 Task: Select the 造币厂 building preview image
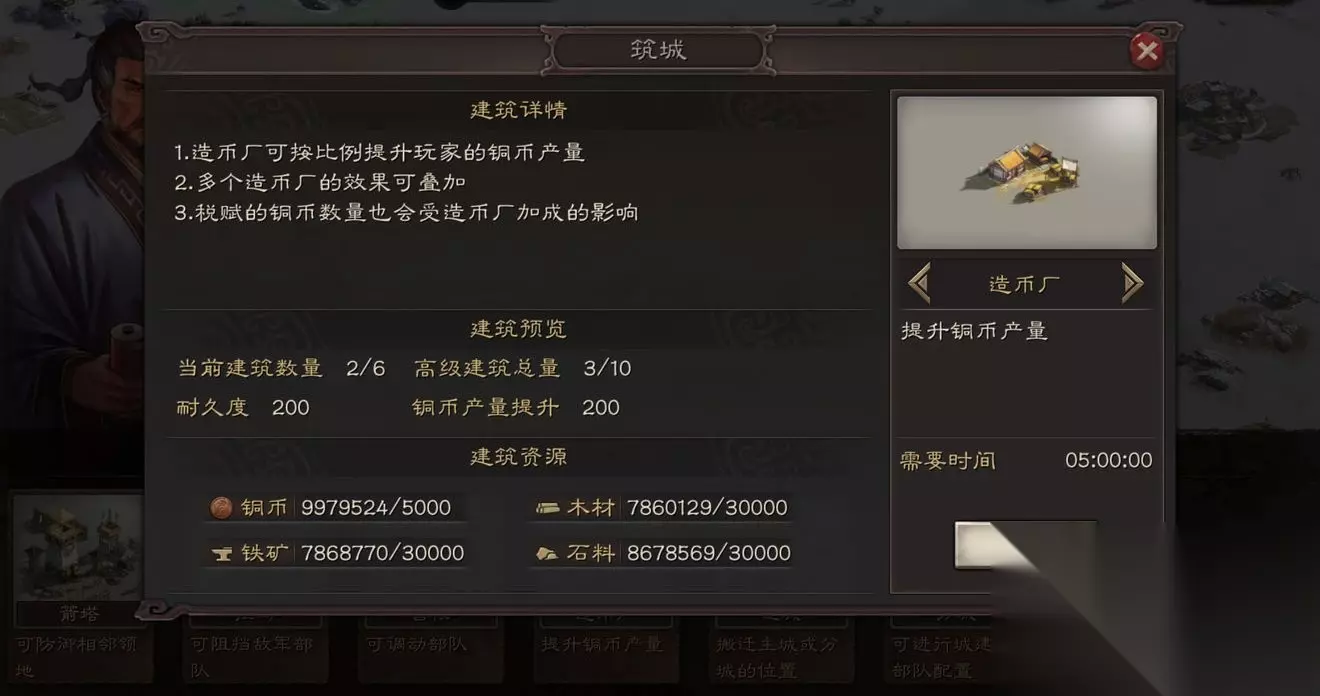point(1027,172)
